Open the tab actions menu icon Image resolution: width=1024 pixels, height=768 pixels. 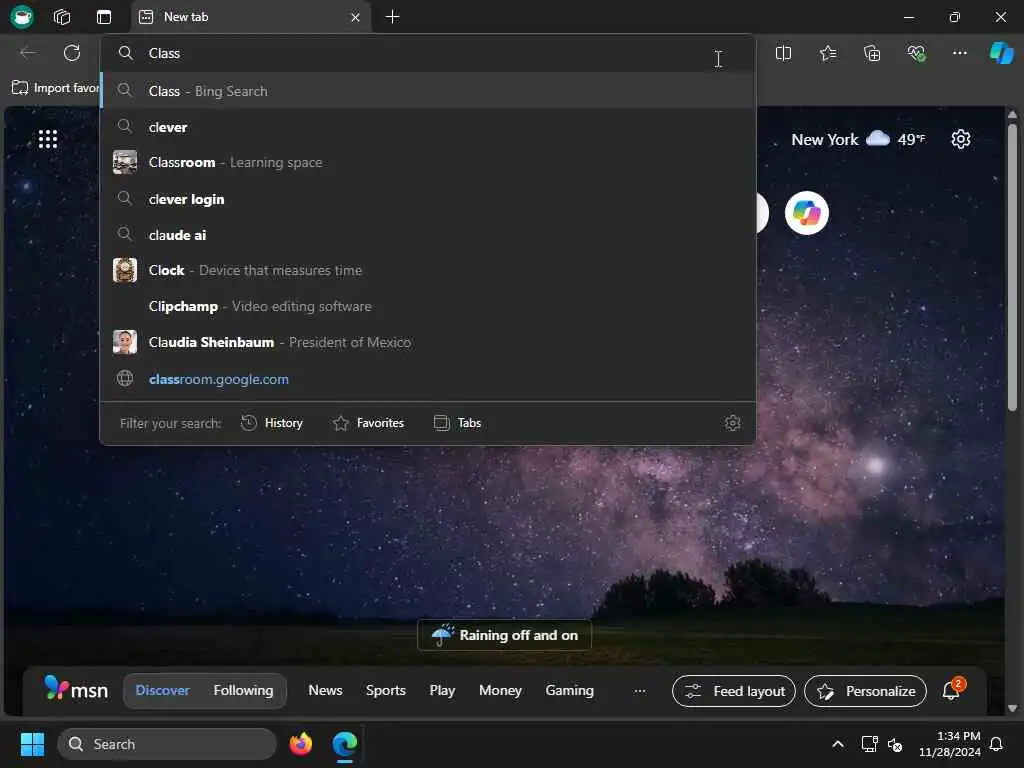pyautogui.click(x=104, y=17)
